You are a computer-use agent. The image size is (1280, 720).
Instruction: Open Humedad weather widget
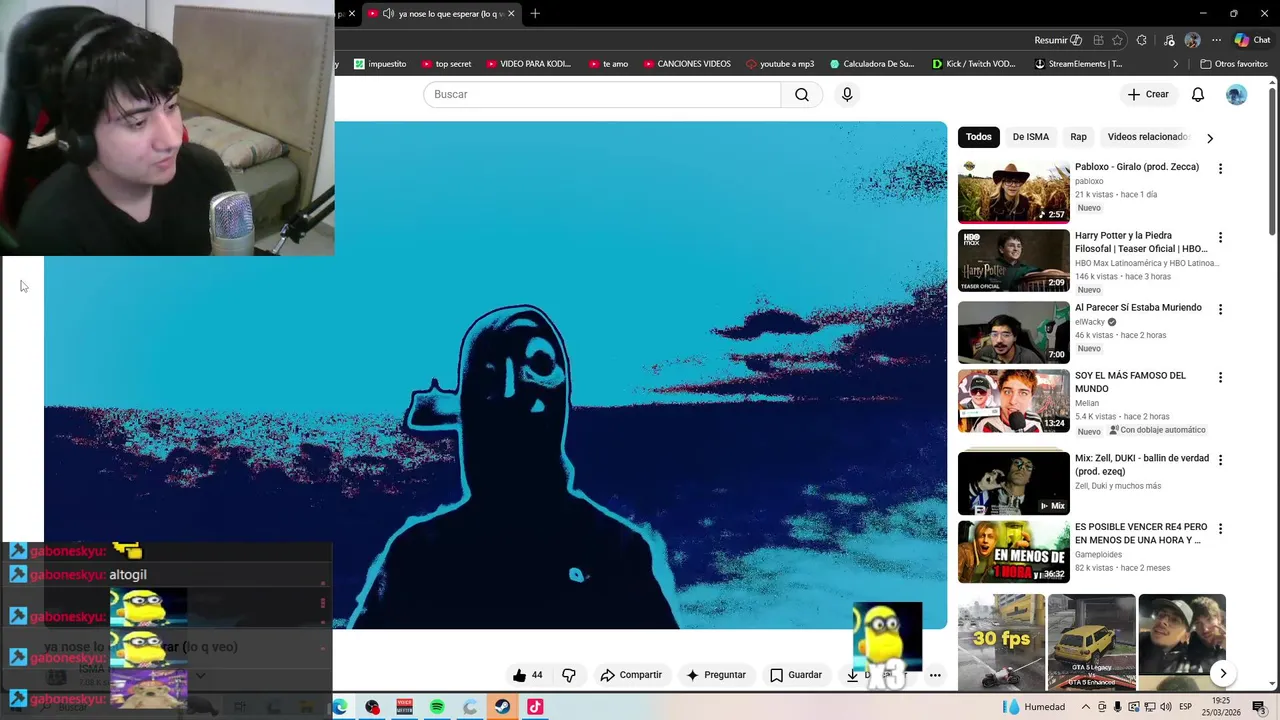tap(1035, 707)
